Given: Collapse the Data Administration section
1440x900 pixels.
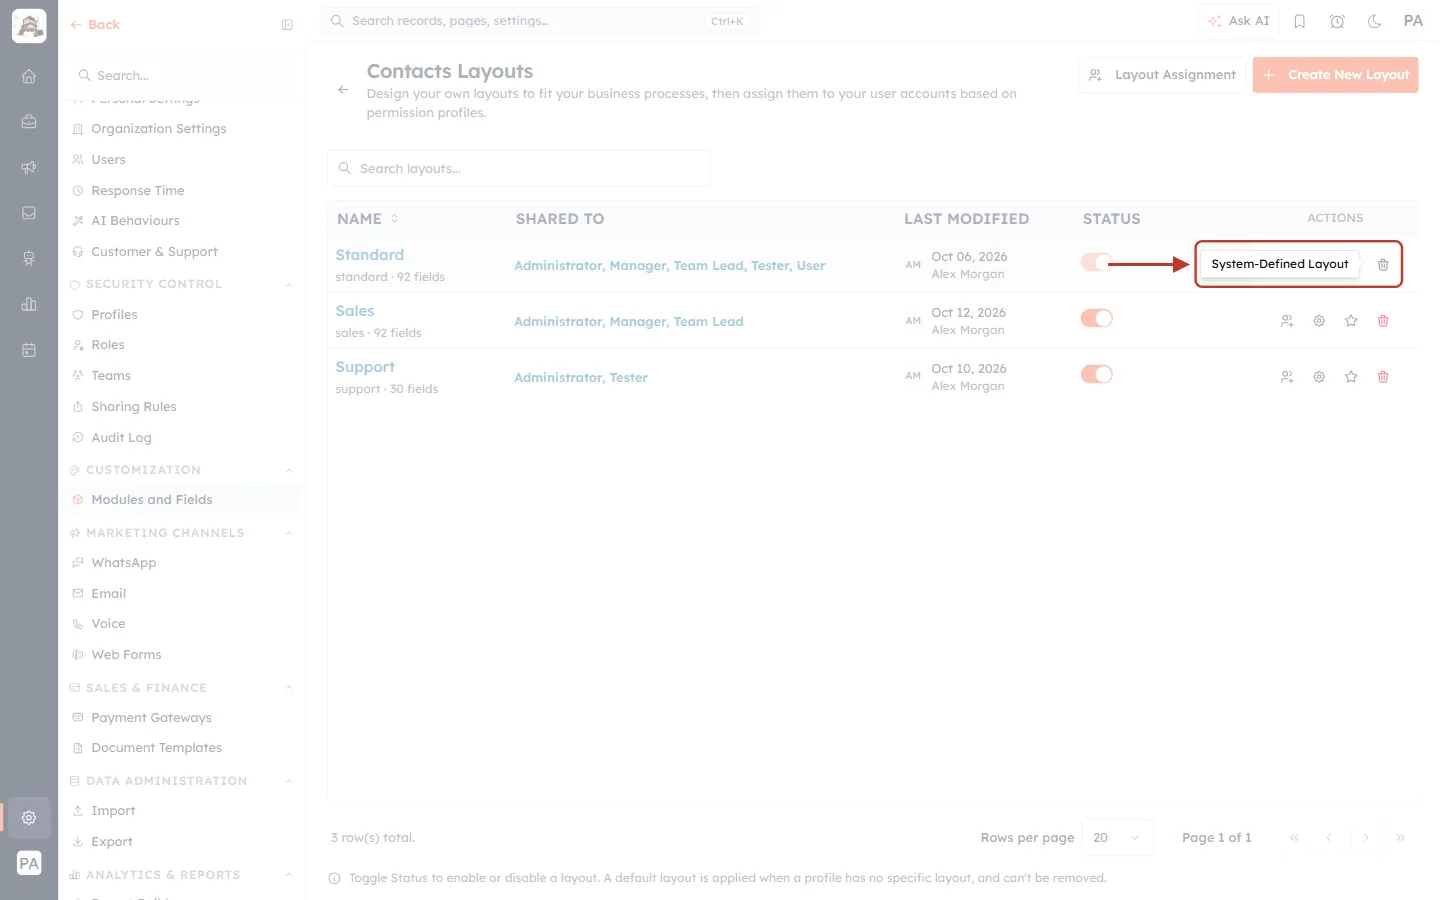Looking at the screenshot, I should click(x=289, y=781).
